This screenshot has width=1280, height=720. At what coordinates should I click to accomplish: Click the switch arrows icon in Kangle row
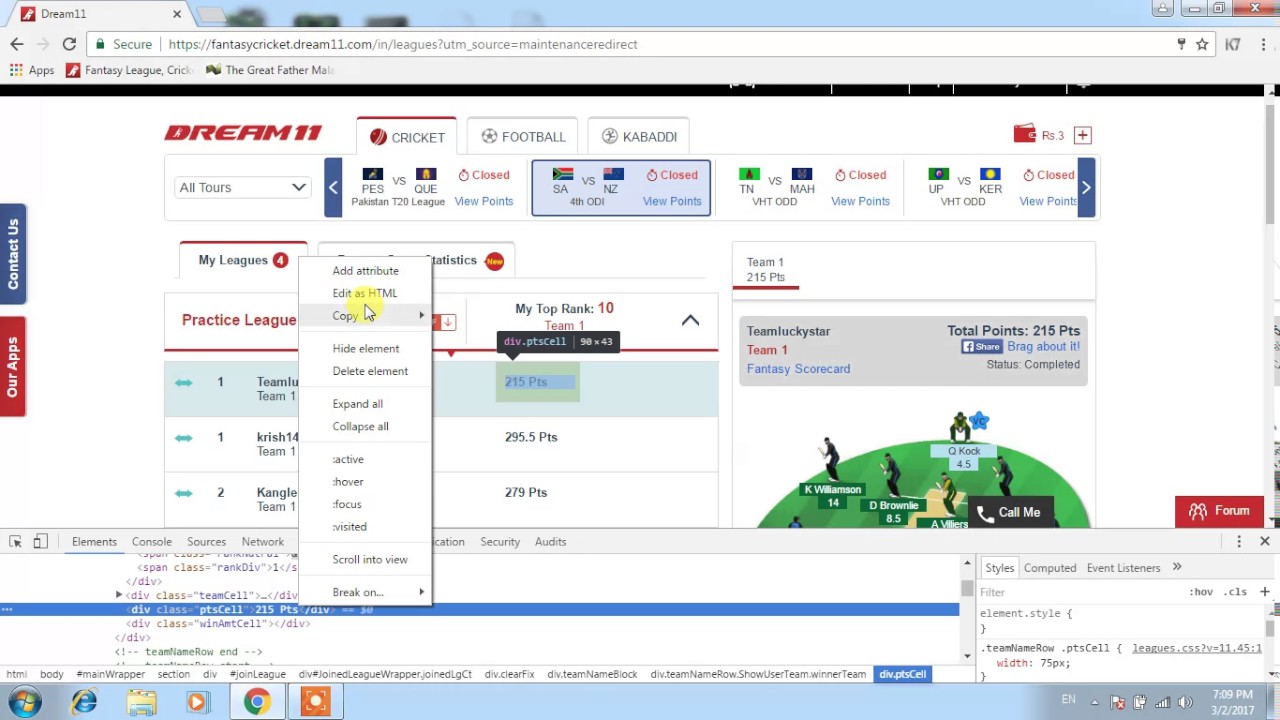(x=183, y=492)
